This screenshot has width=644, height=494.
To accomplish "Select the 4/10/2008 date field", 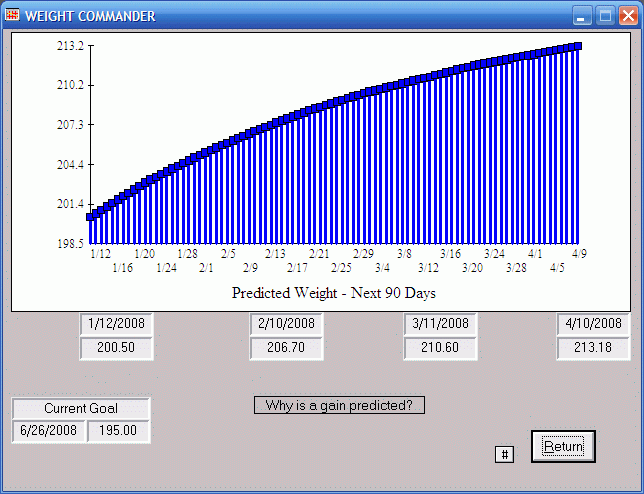I will tap(594, 324).
